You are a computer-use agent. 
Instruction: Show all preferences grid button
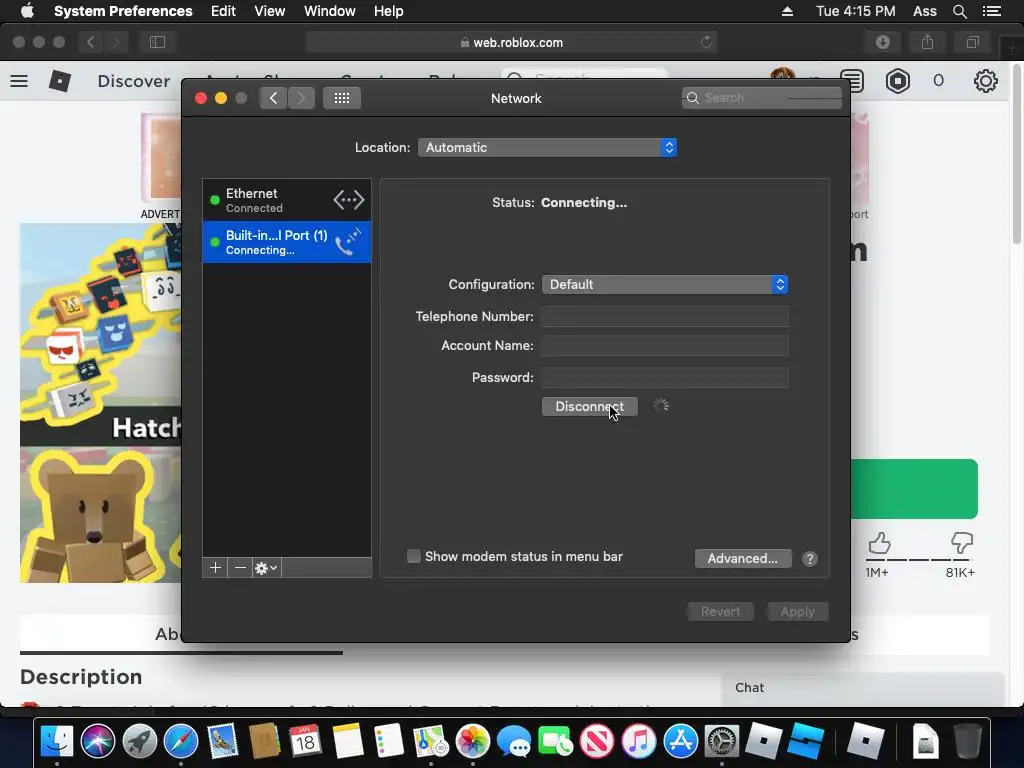point(342,98)
